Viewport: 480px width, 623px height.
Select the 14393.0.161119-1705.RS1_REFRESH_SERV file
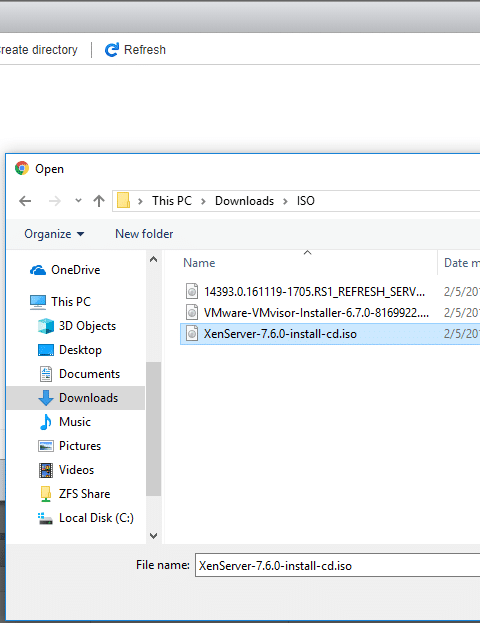[314, 292]
